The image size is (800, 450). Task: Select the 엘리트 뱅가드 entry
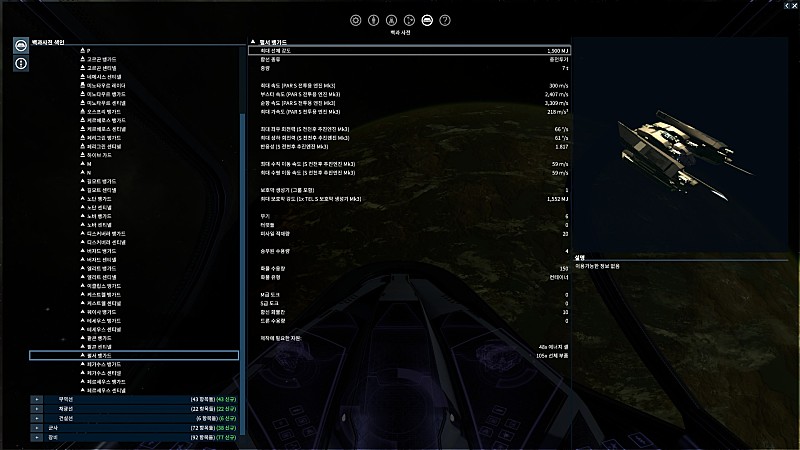click(102, 268)
